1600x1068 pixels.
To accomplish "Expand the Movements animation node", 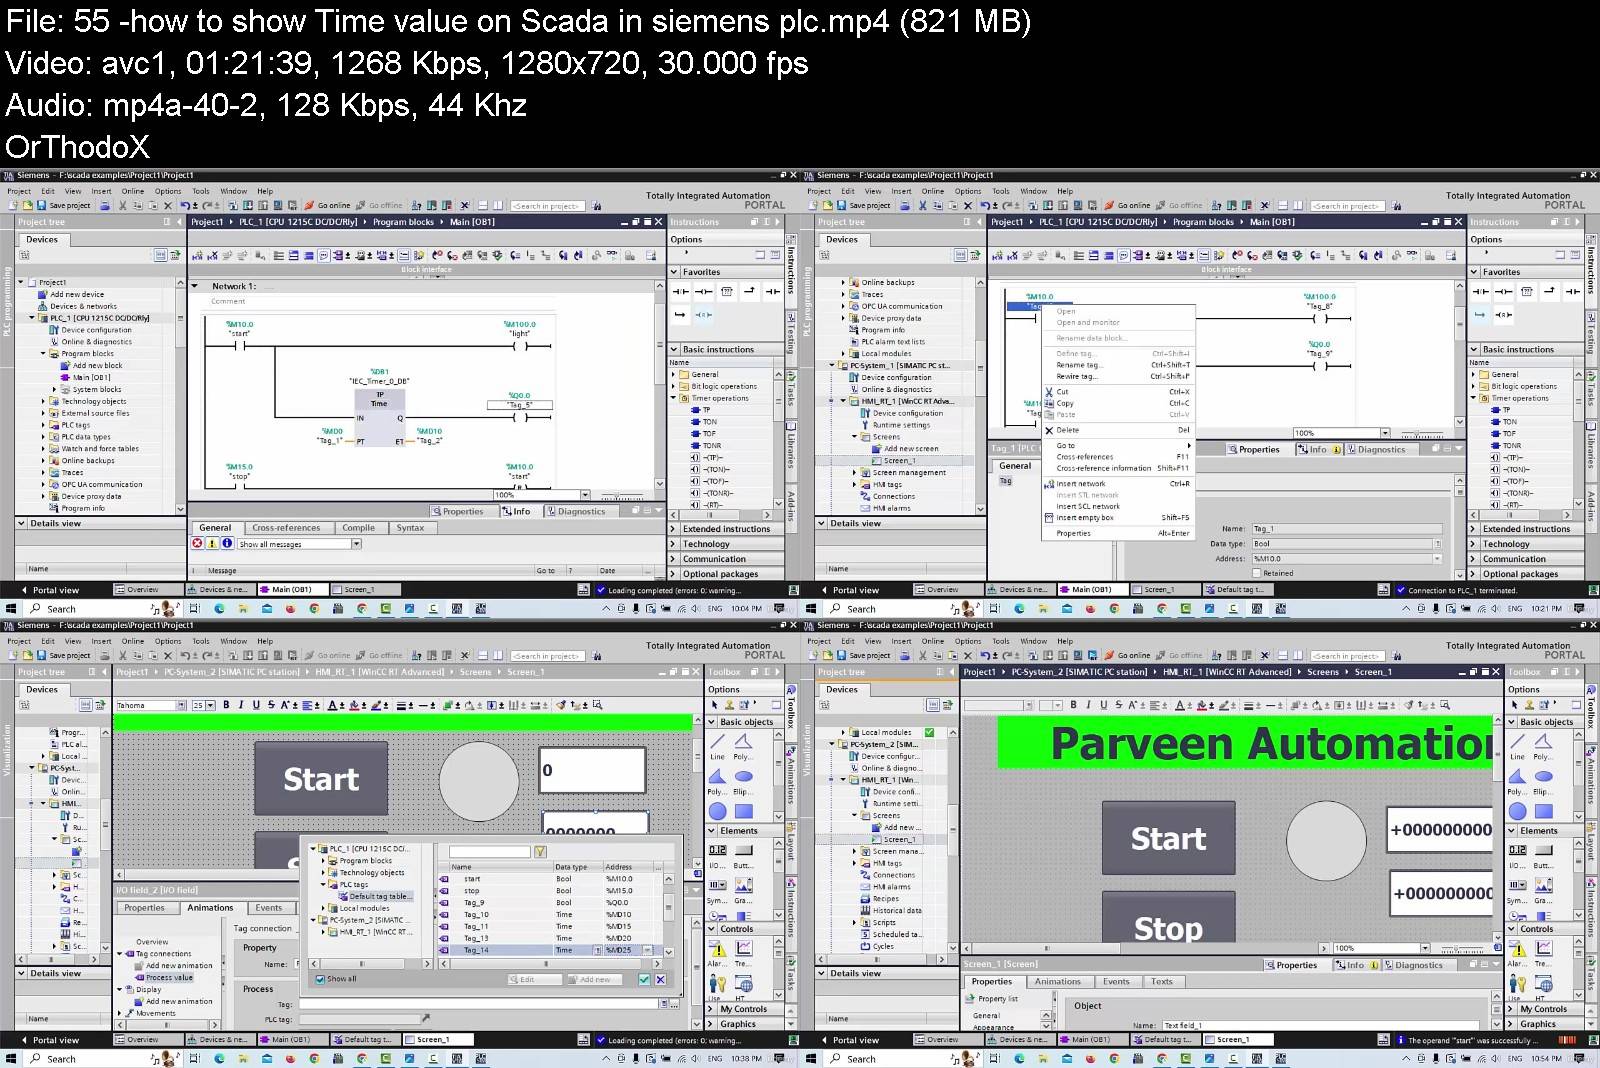I will click(121, 1013).
